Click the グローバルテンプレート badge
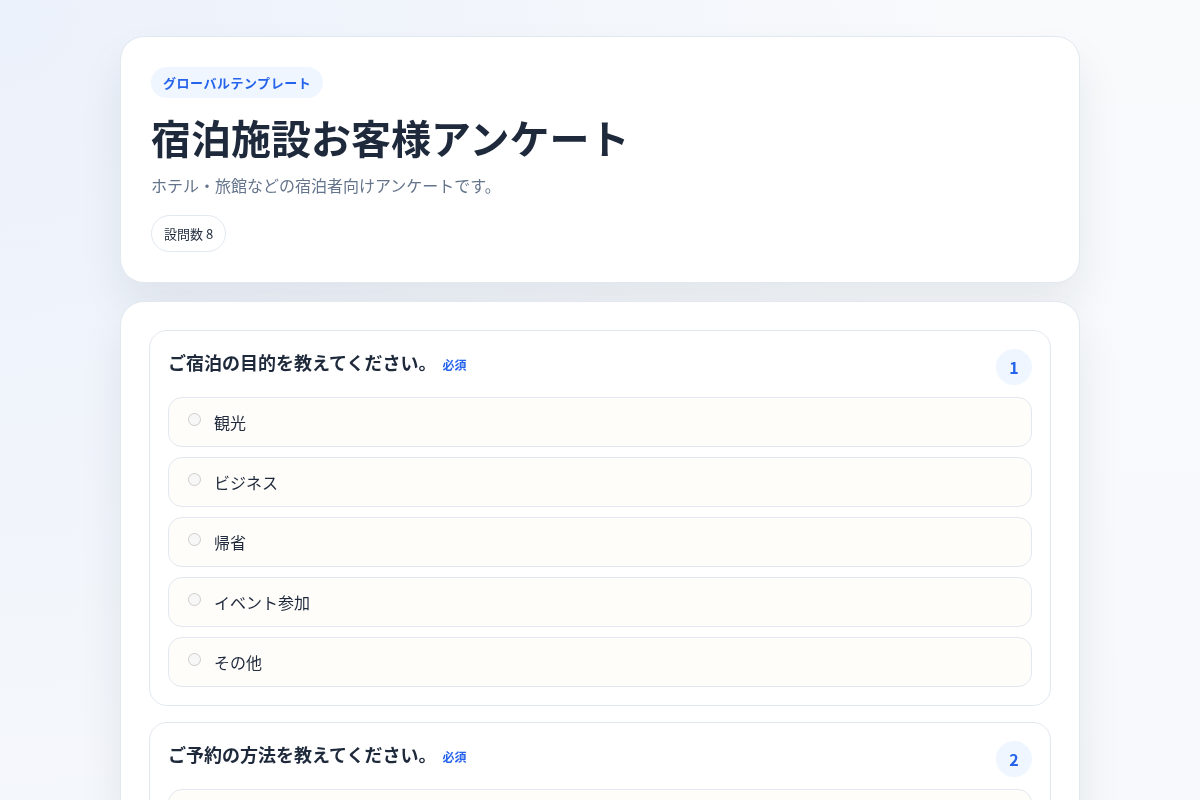Viewport: 1200px width, 800px height. (237, 83)
